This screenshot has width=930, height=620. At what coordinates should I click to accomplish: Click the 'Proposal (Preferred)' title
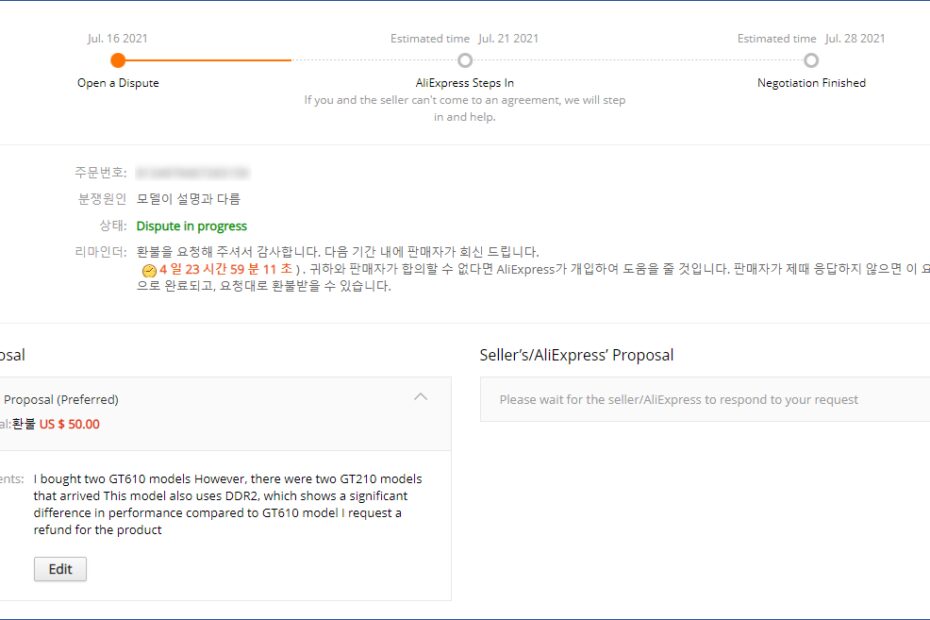pos(61,399)
